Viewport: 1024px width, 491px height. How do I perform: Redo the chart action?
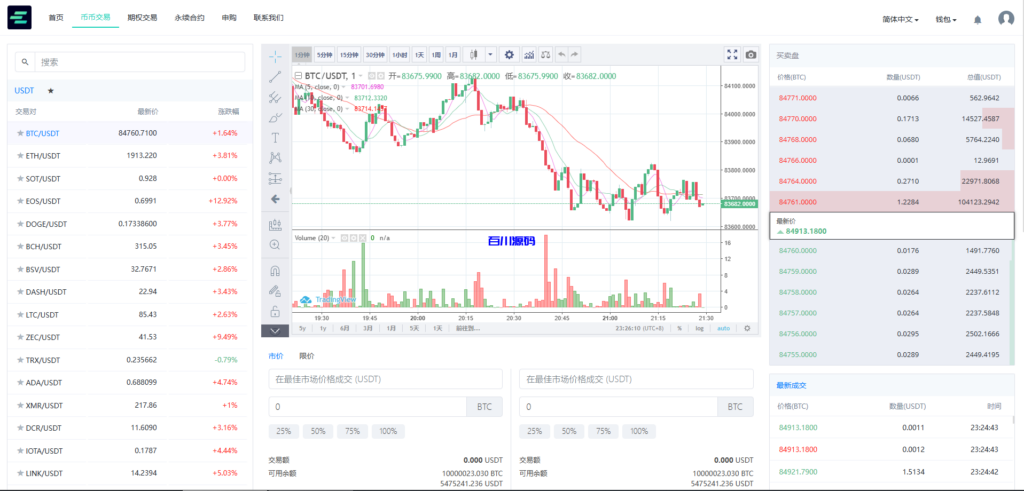coord(575,55)
